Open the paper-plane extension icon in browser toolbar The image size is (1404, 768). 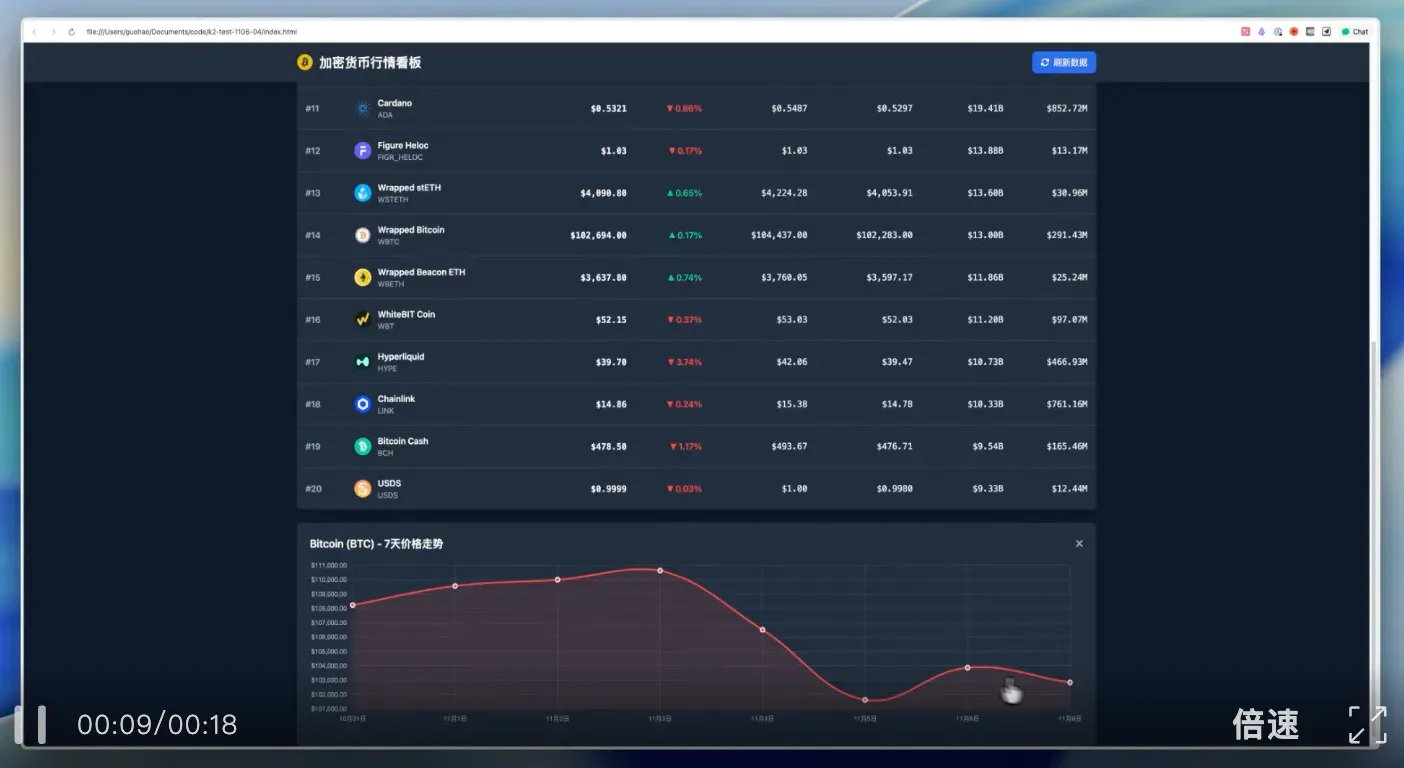1326,32
